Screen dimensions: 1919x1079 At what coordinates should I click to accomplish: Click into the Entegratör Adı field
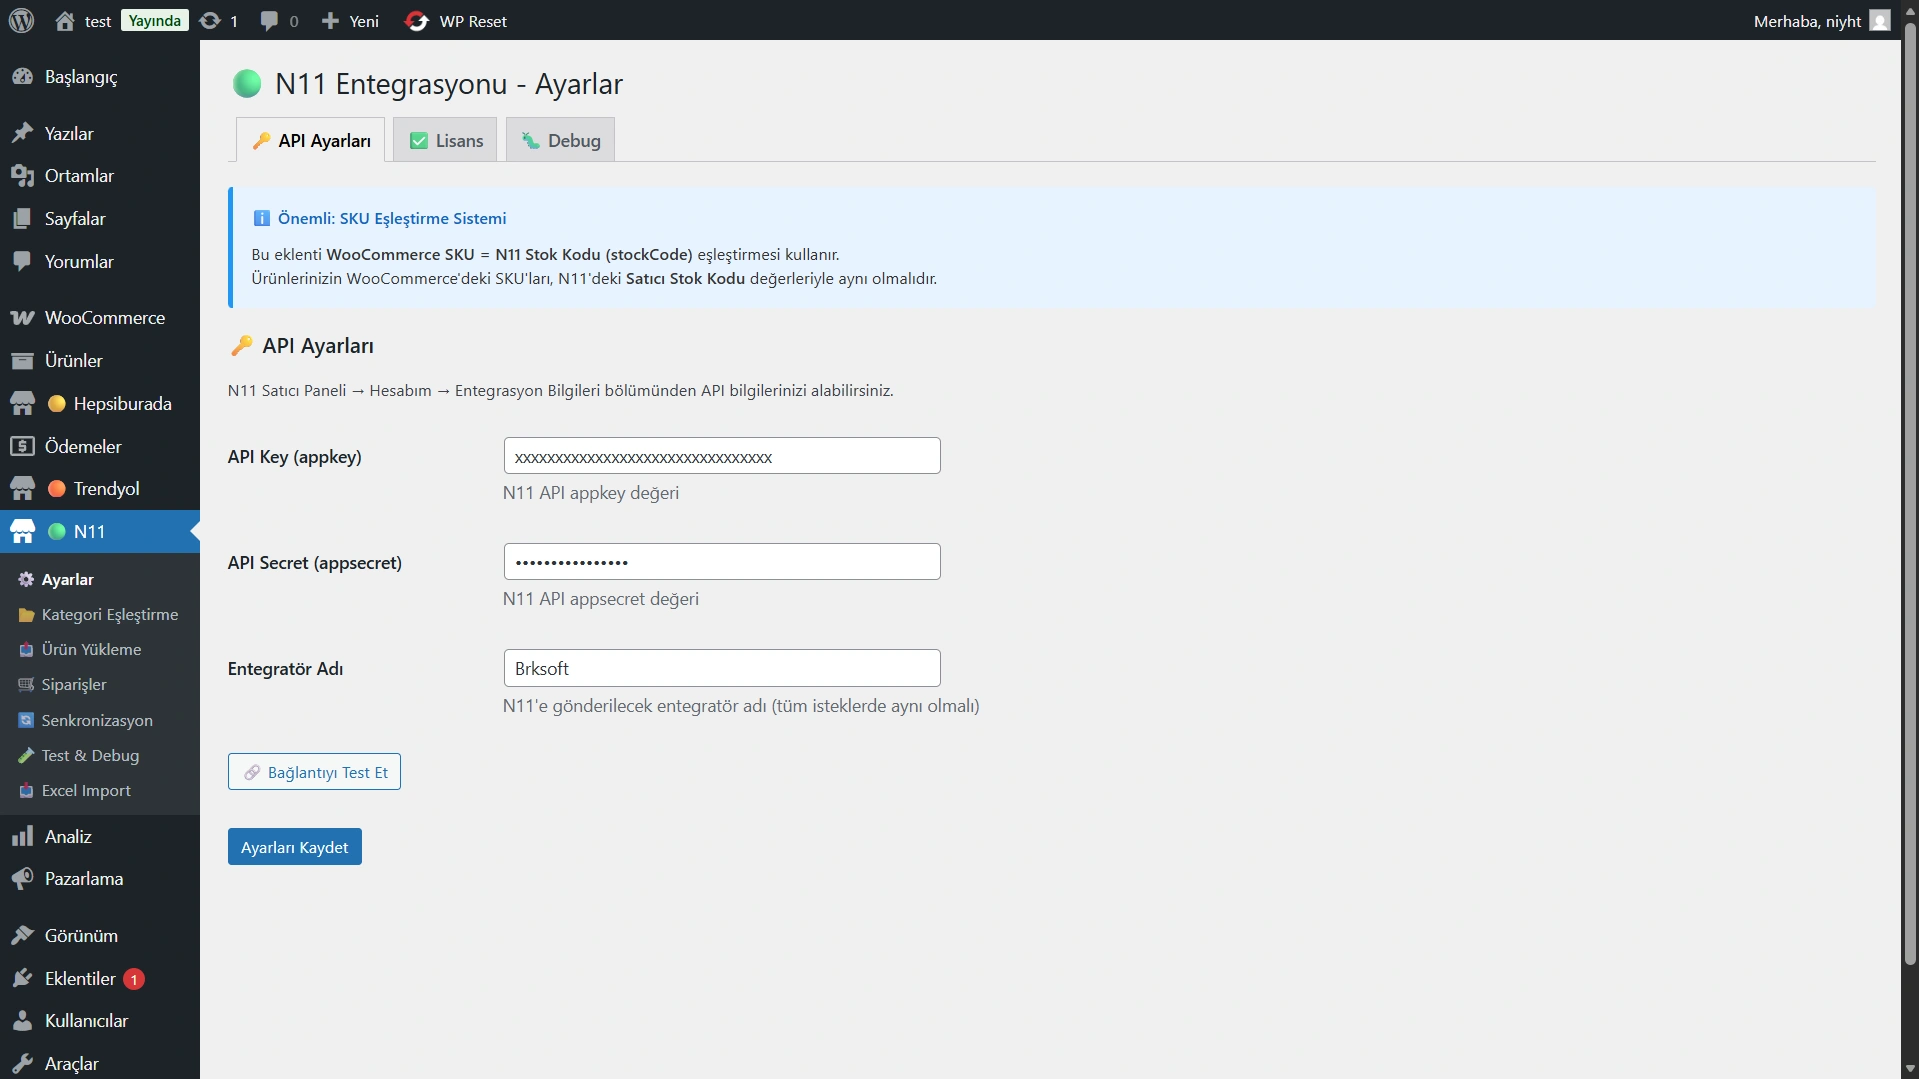click(721, 668)
